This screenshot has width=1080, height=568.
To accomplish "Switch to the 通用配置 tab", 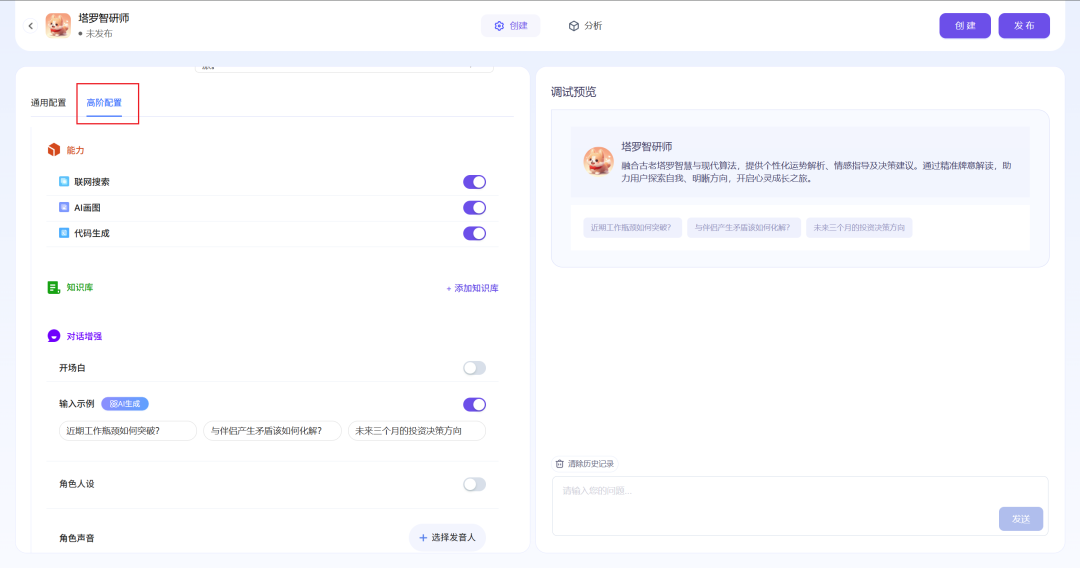I will tap(48, 103).
